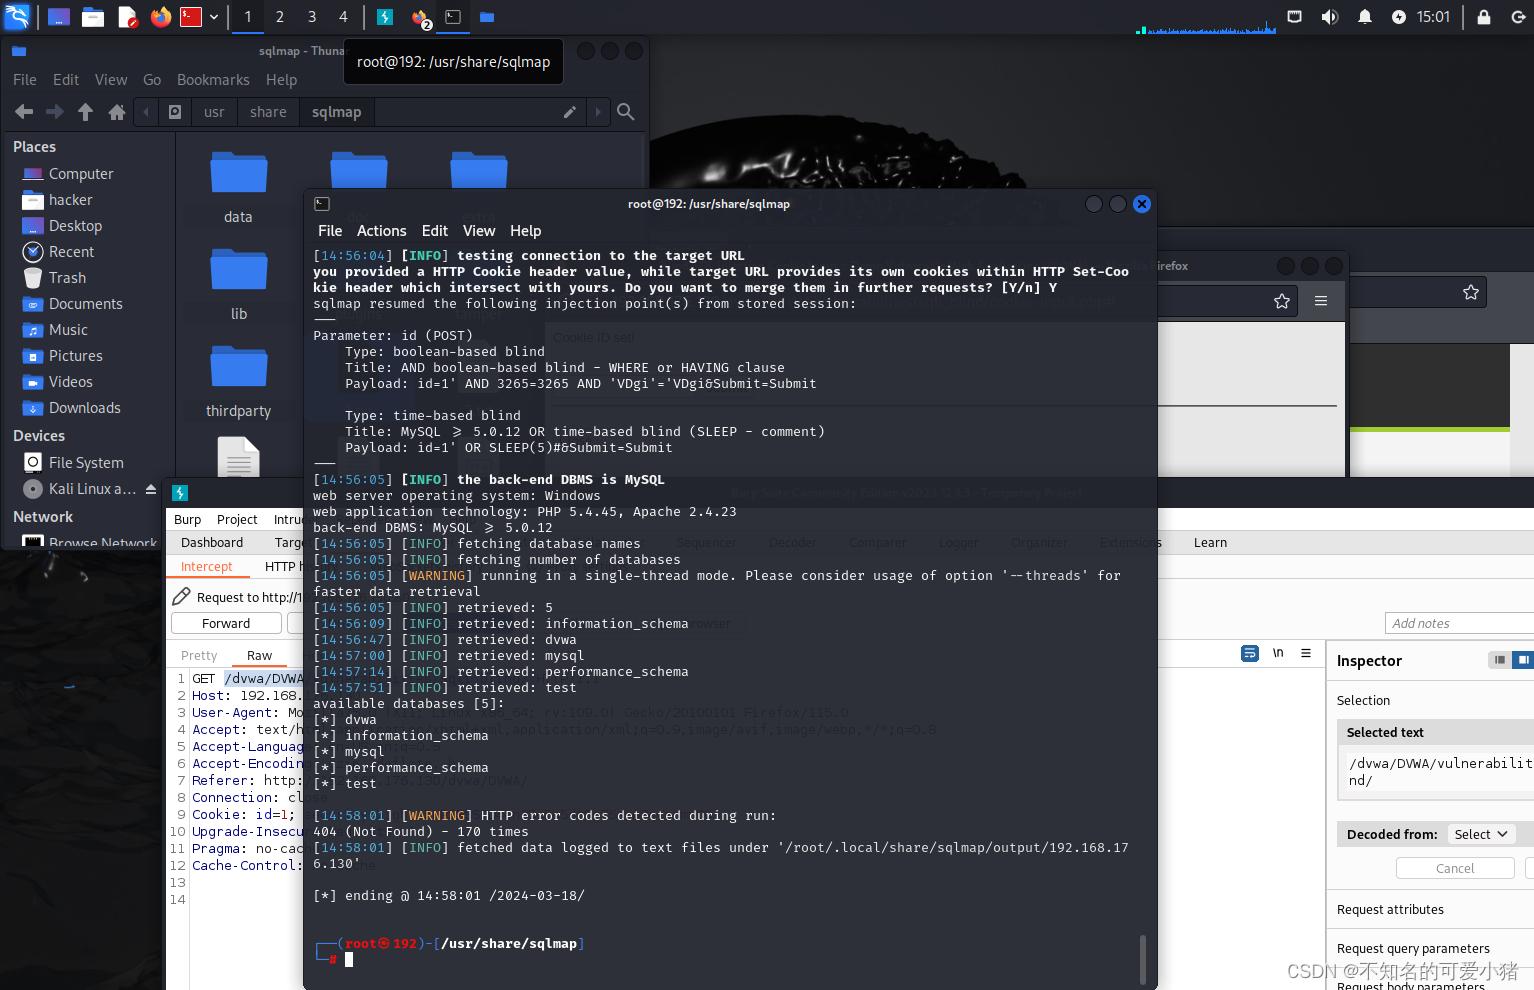The image size is (1534, 990).
Task: Toggle word wrap icon in Burp editor
Action: 1250,653
